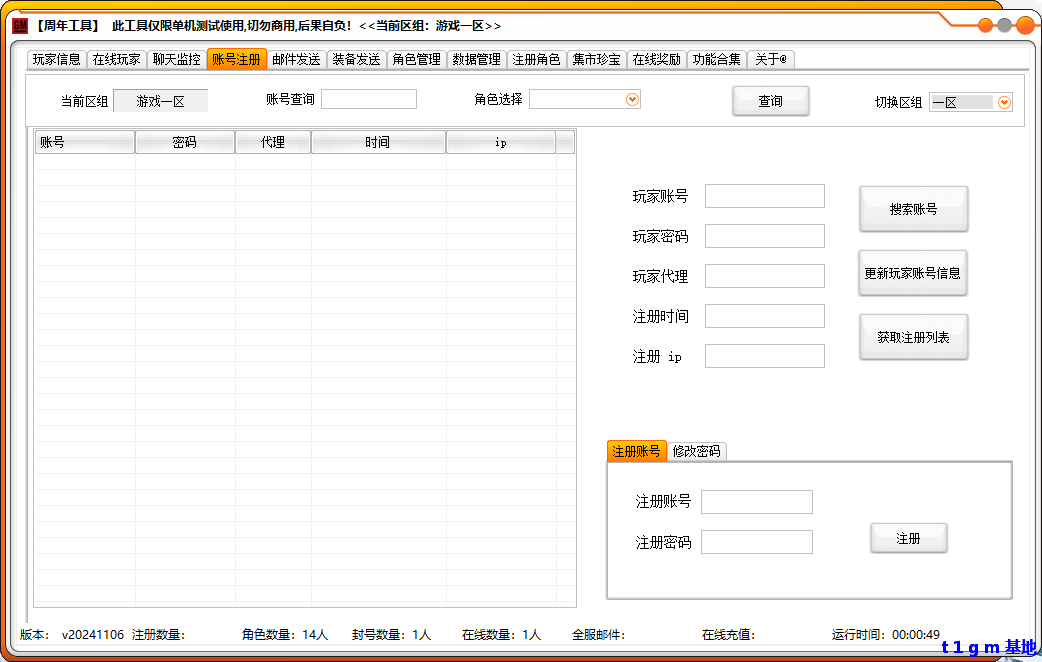Open the 角色选择 dropdown arrow
The height and width of the screenshot is (662, 1042).
click(x=632, y=99)
